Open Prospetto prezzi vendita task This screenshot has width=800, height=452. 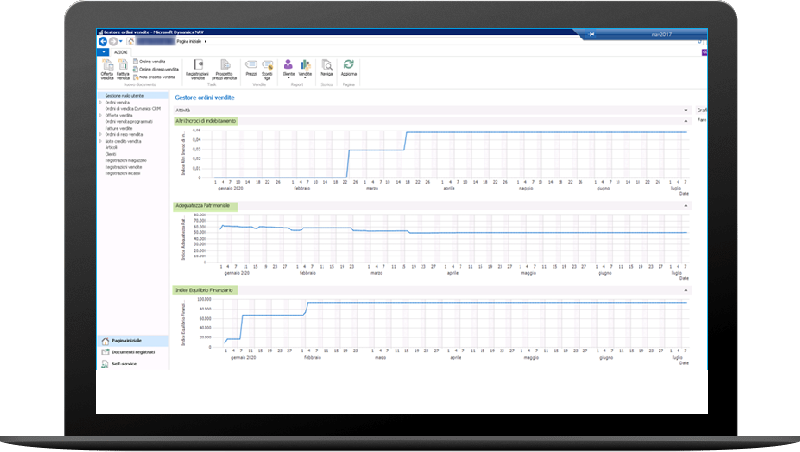click(224, 70)
